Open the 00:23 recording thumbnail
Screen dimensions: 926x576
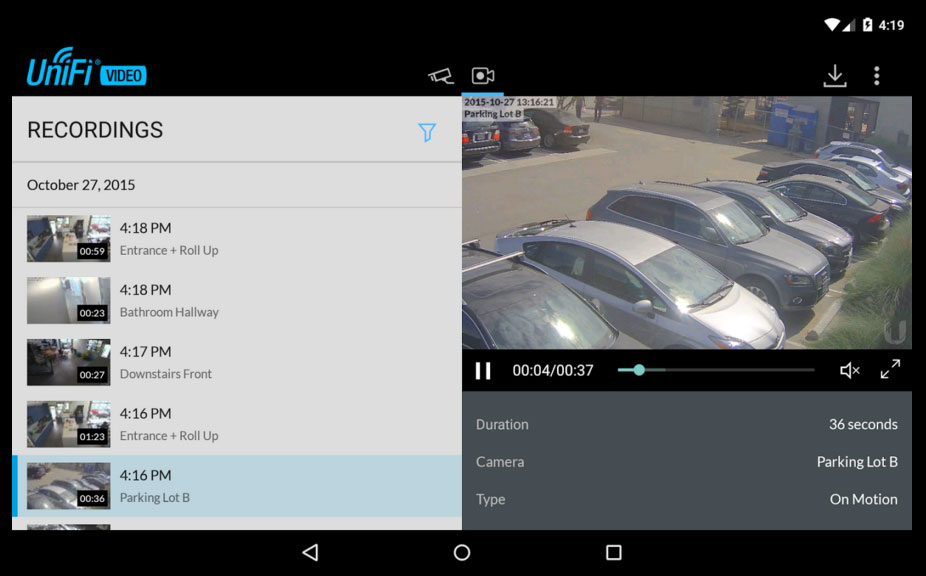tap(69, 300)
